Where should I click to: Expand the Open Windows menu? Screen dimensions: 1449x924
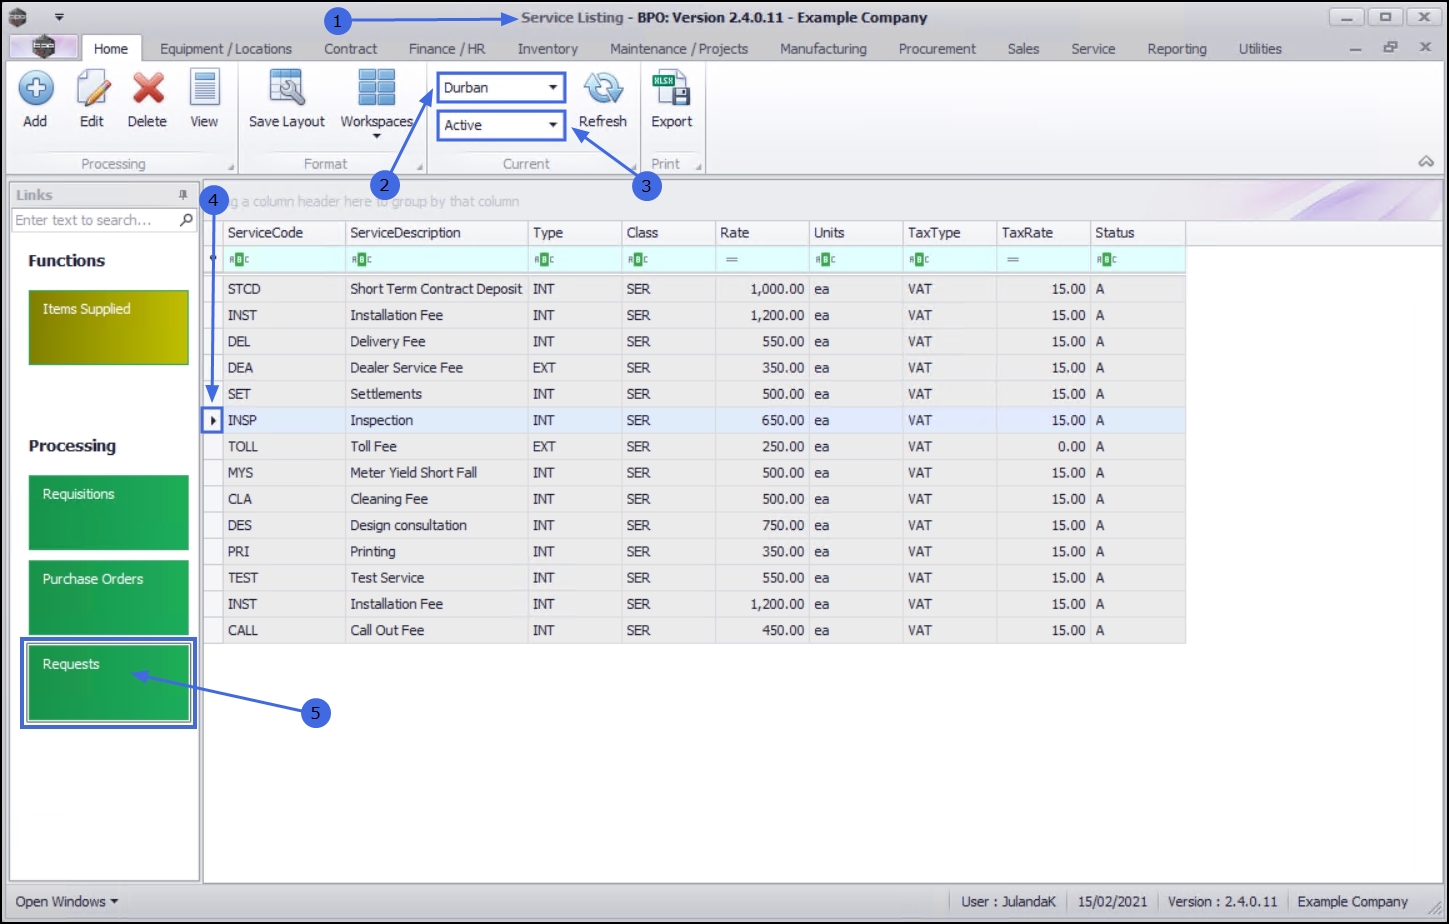(x=66, y=901)
